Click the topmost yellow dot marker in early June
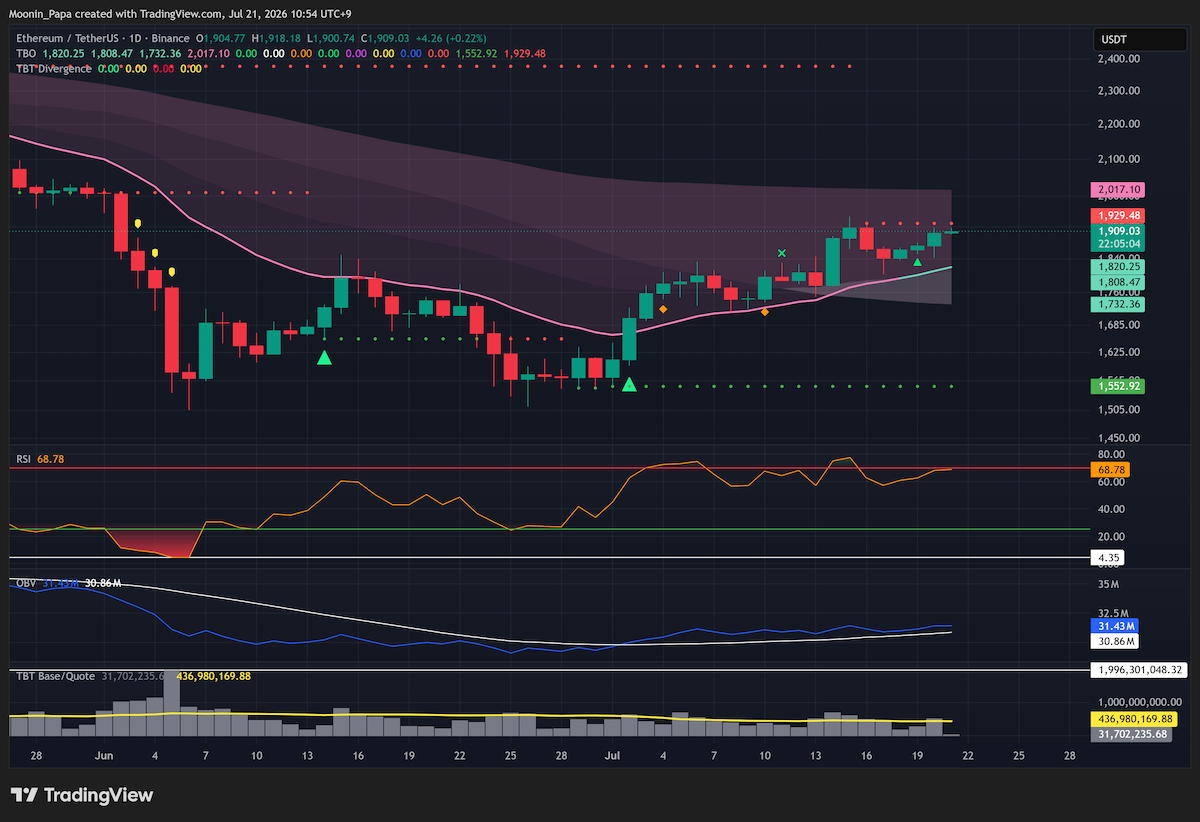Viewport: 1200px width, 822px height. 138,224
